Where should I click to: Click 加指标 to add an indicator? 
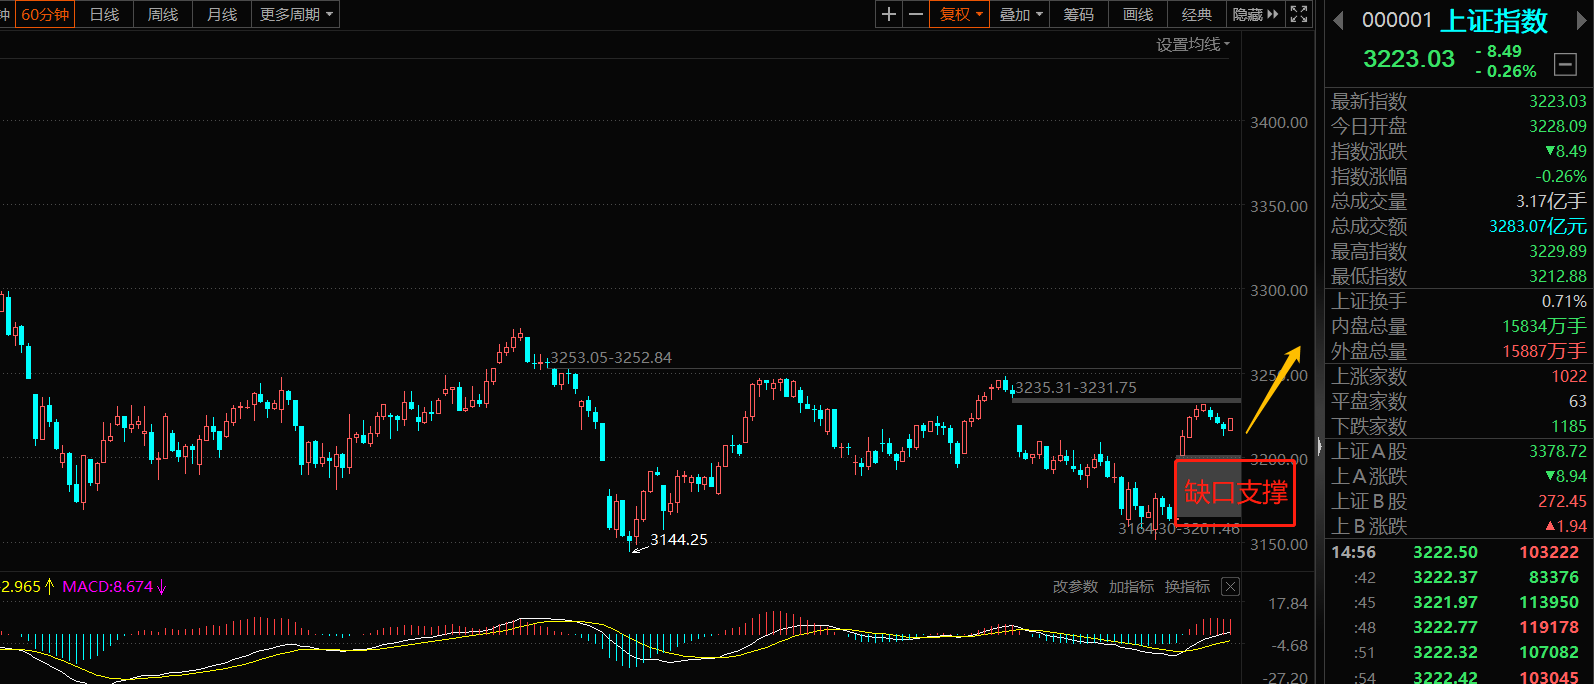1131,587
